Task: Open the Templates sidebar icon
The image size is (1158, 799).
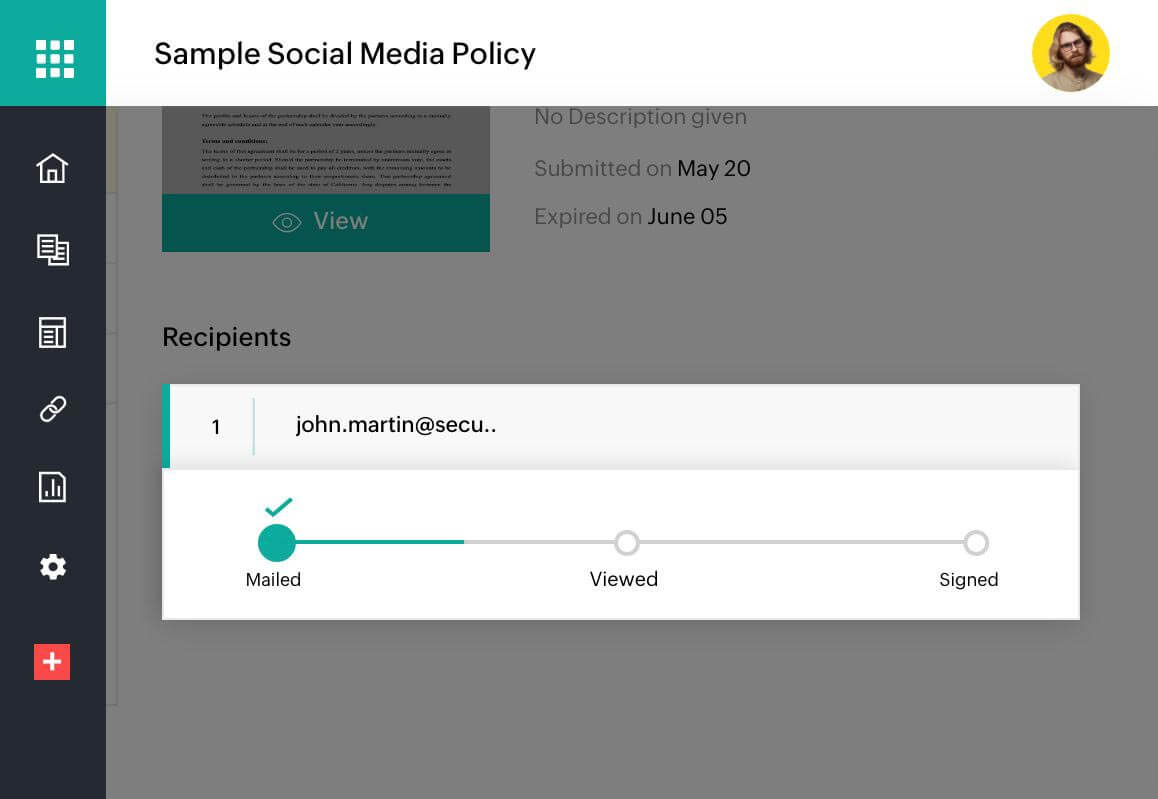Action: (x=52, y=332)
